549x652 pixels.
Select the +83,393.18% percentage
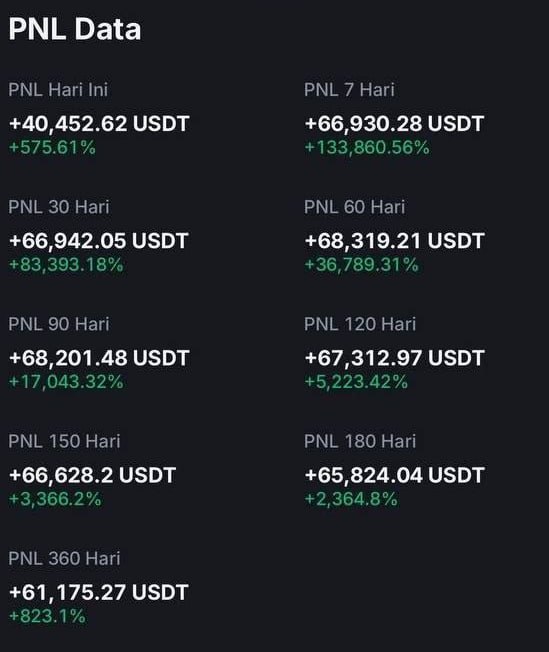66,265
